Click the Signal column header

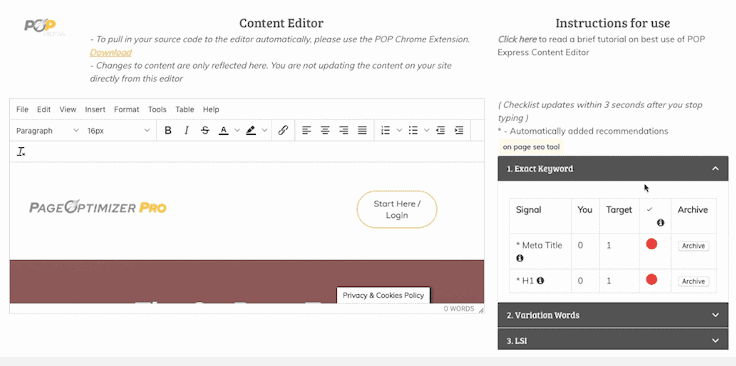click(x=529, y=210)
